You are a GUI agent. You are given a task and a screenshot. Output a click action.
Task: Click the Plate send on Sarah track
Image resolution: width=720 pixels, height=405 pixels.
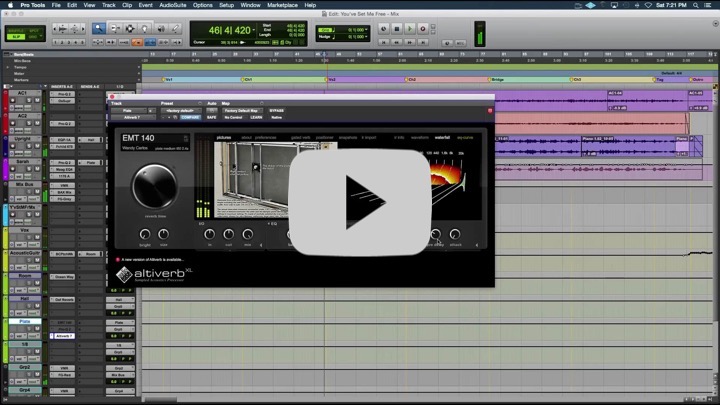coord(90,163)
